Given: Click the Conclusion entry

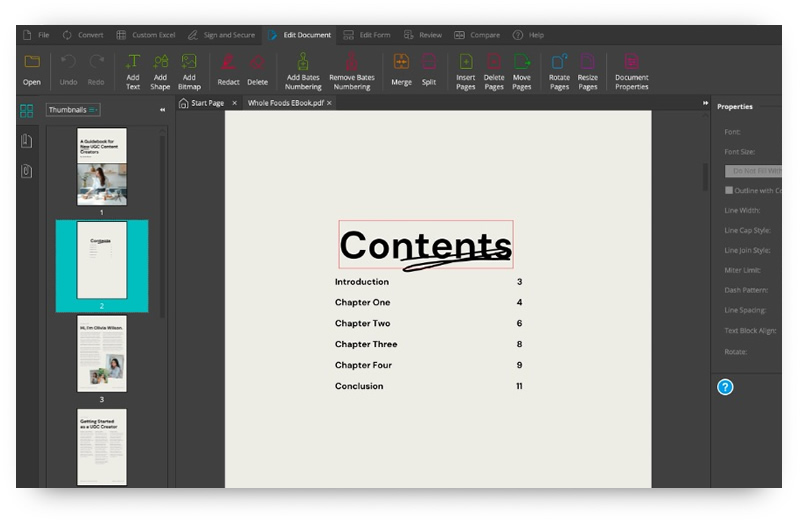Looking at the screenshot, I should 359,386.
